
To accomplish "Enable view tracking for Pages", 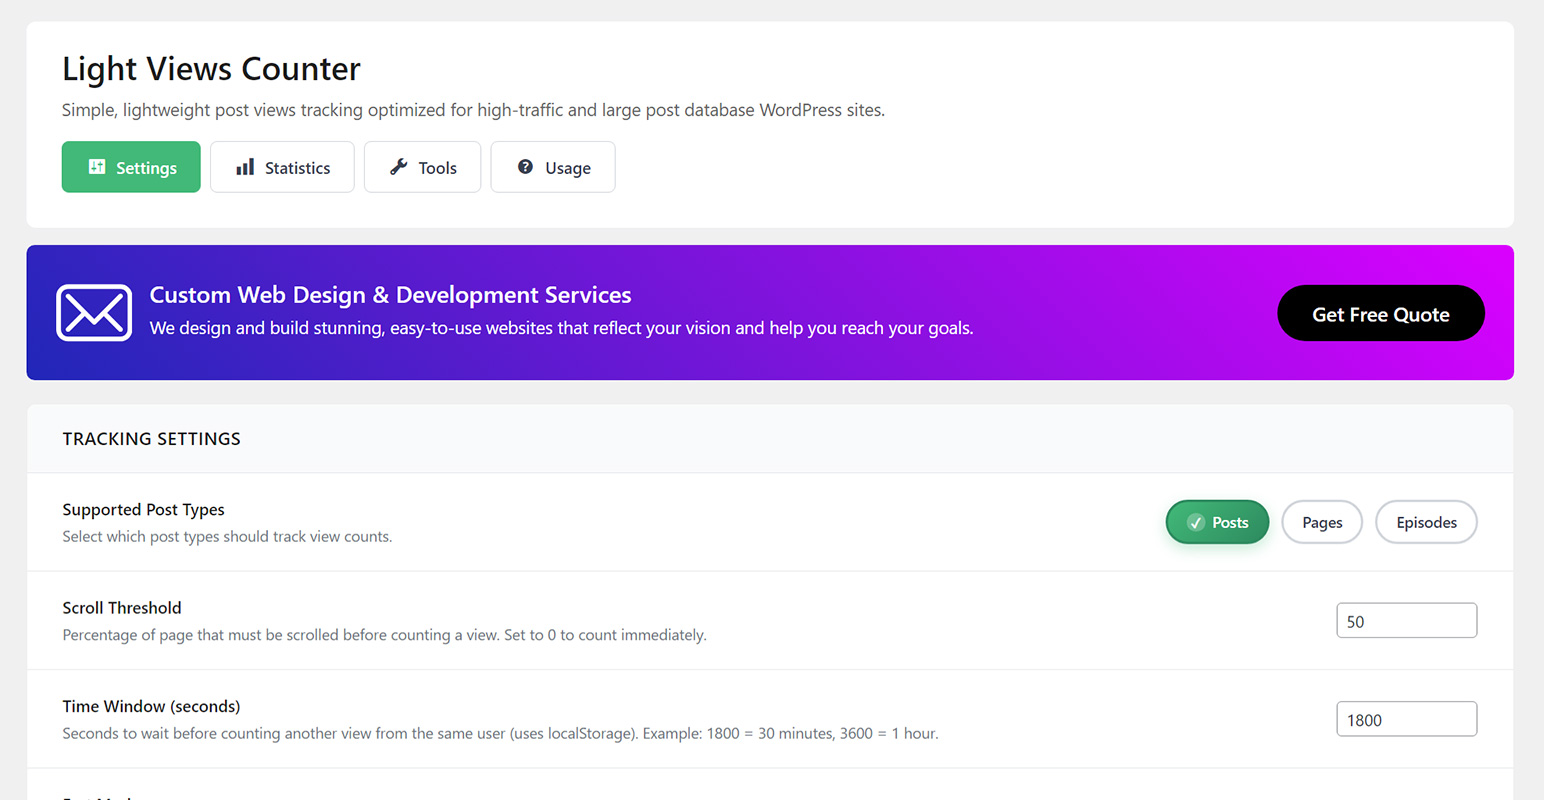I will (x=1321, y=522).
